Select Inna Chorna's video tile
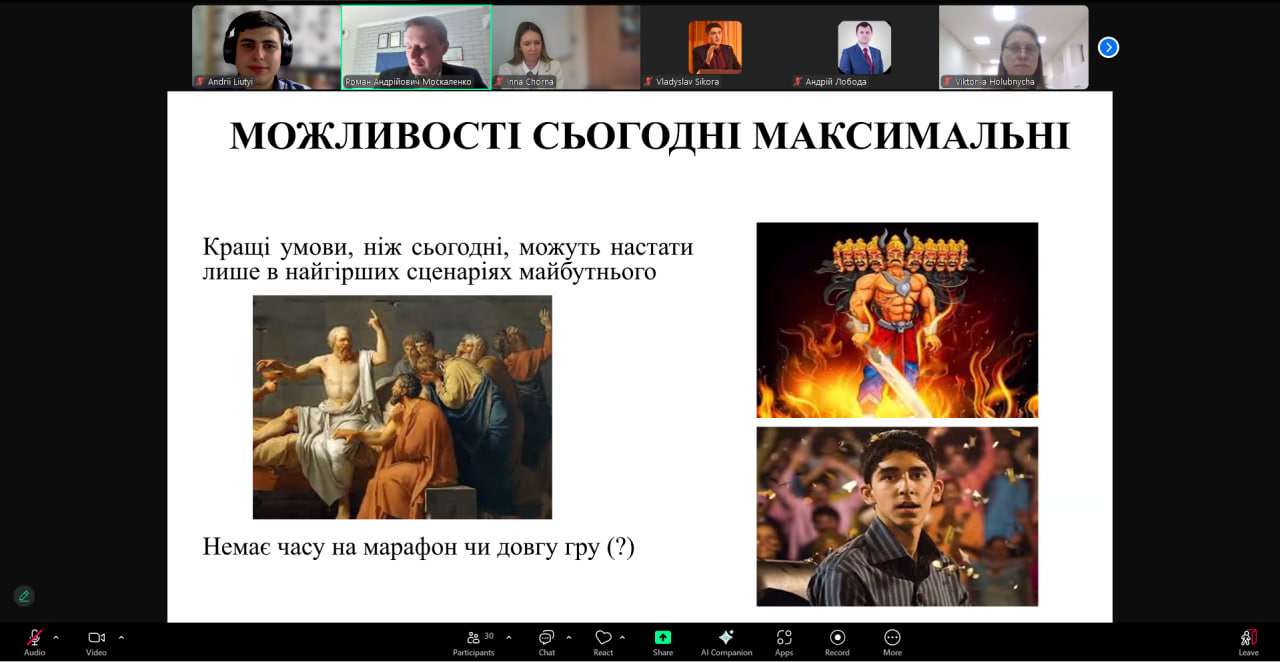The width and height of the screenshot is (1280, 662). [x=566, y=47]
